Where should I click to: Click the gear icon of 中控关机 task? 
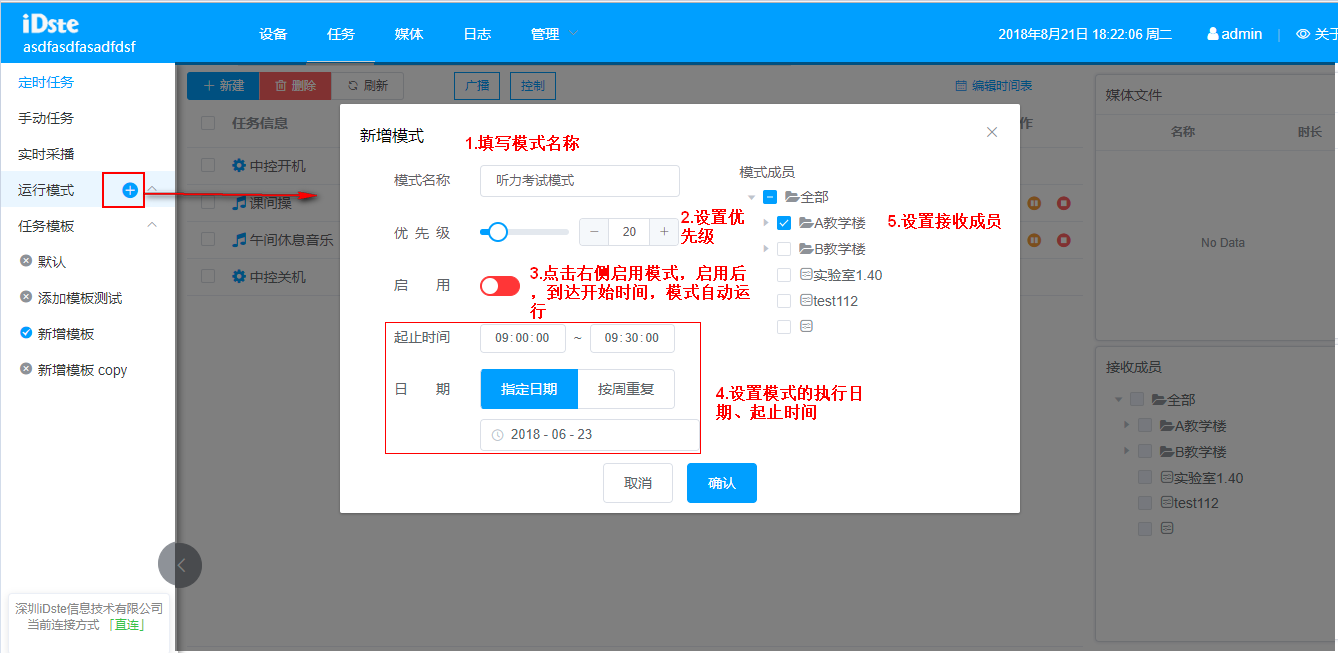click(x=238, y=277)
